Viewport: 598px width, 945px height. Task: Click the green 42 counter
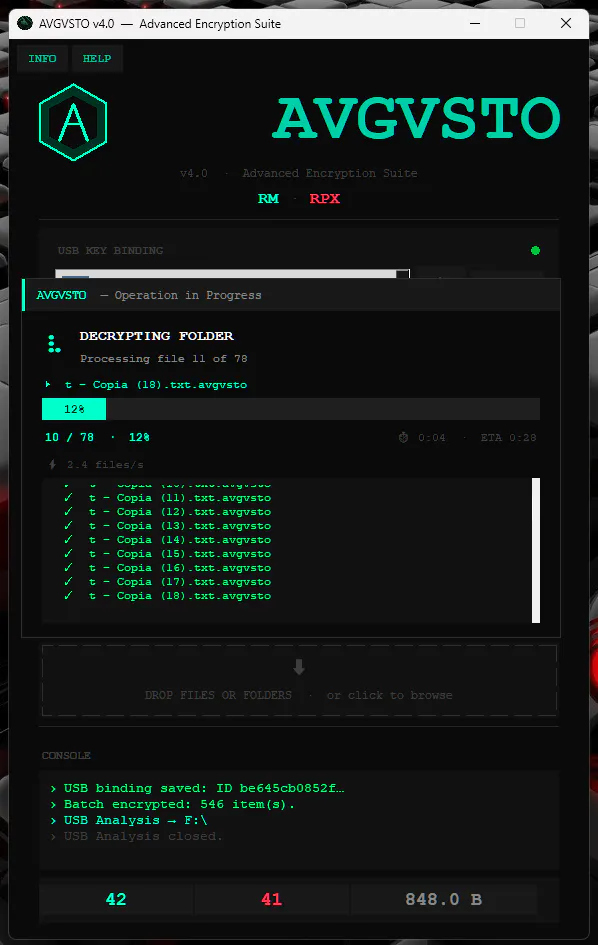click(116, 900)
